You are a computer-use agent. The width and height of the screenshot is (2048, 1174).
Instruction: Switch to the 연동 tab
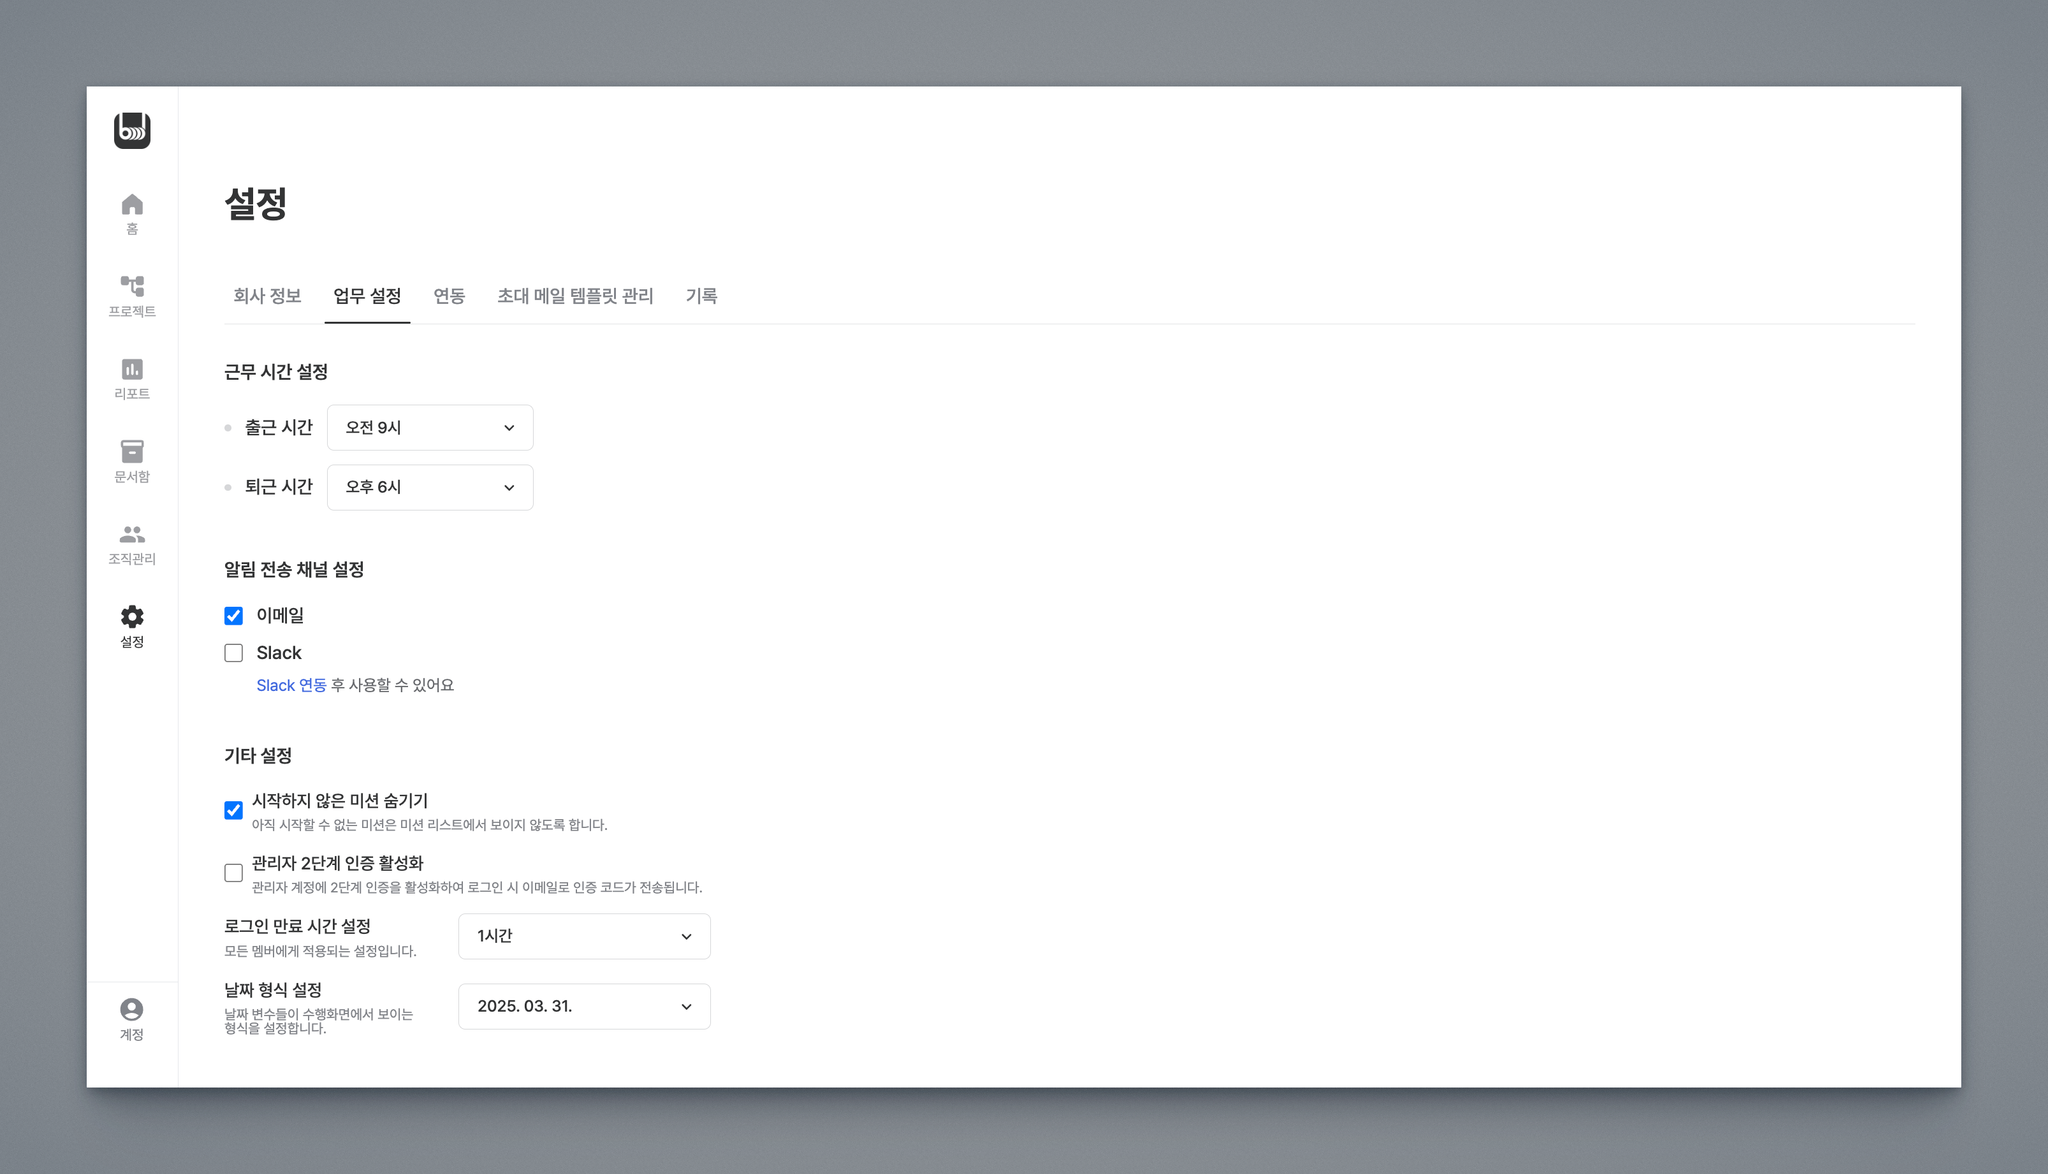point(449,296)
